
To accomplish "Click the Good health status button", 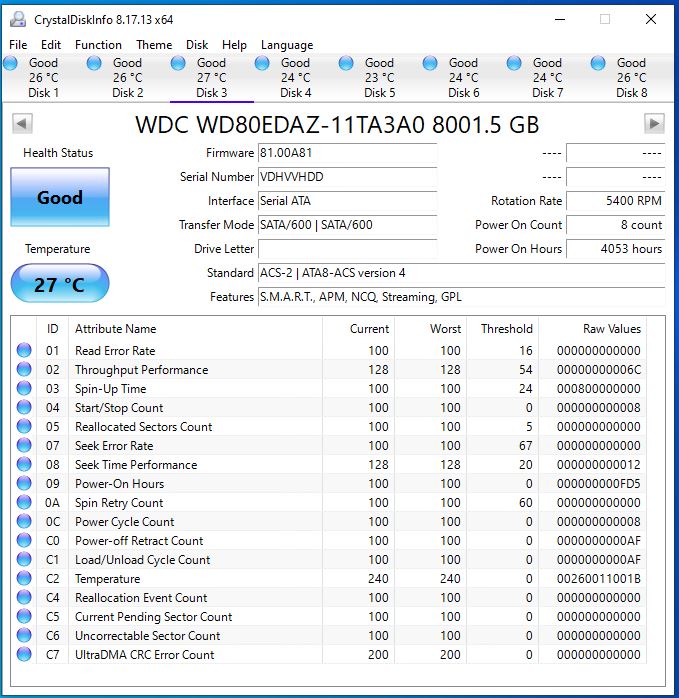I will pos(60,197).
